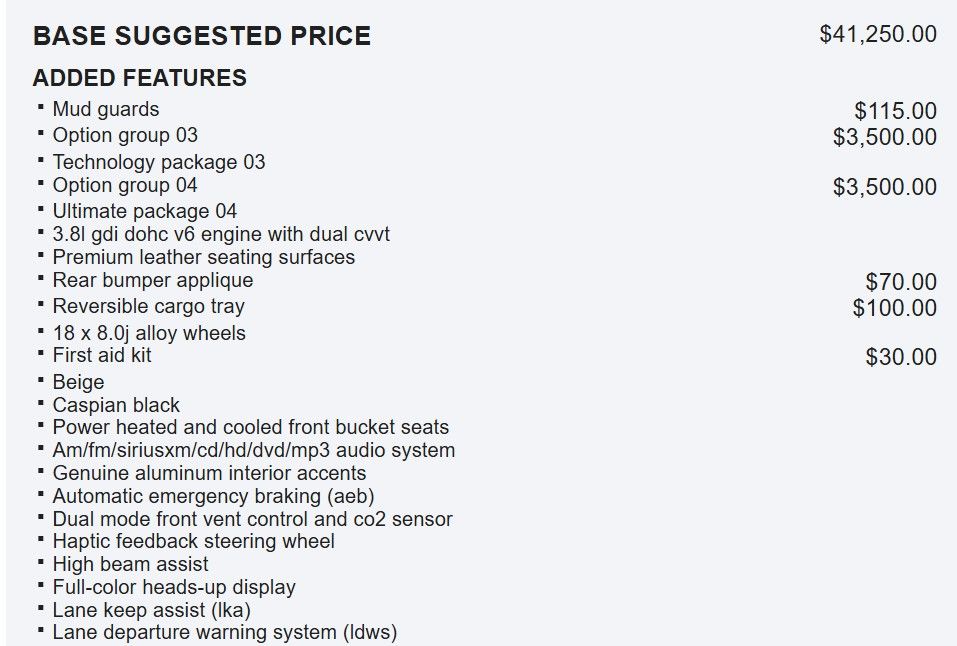
Task: Select the Mud guards feature line
Action: tap(105, 109)
